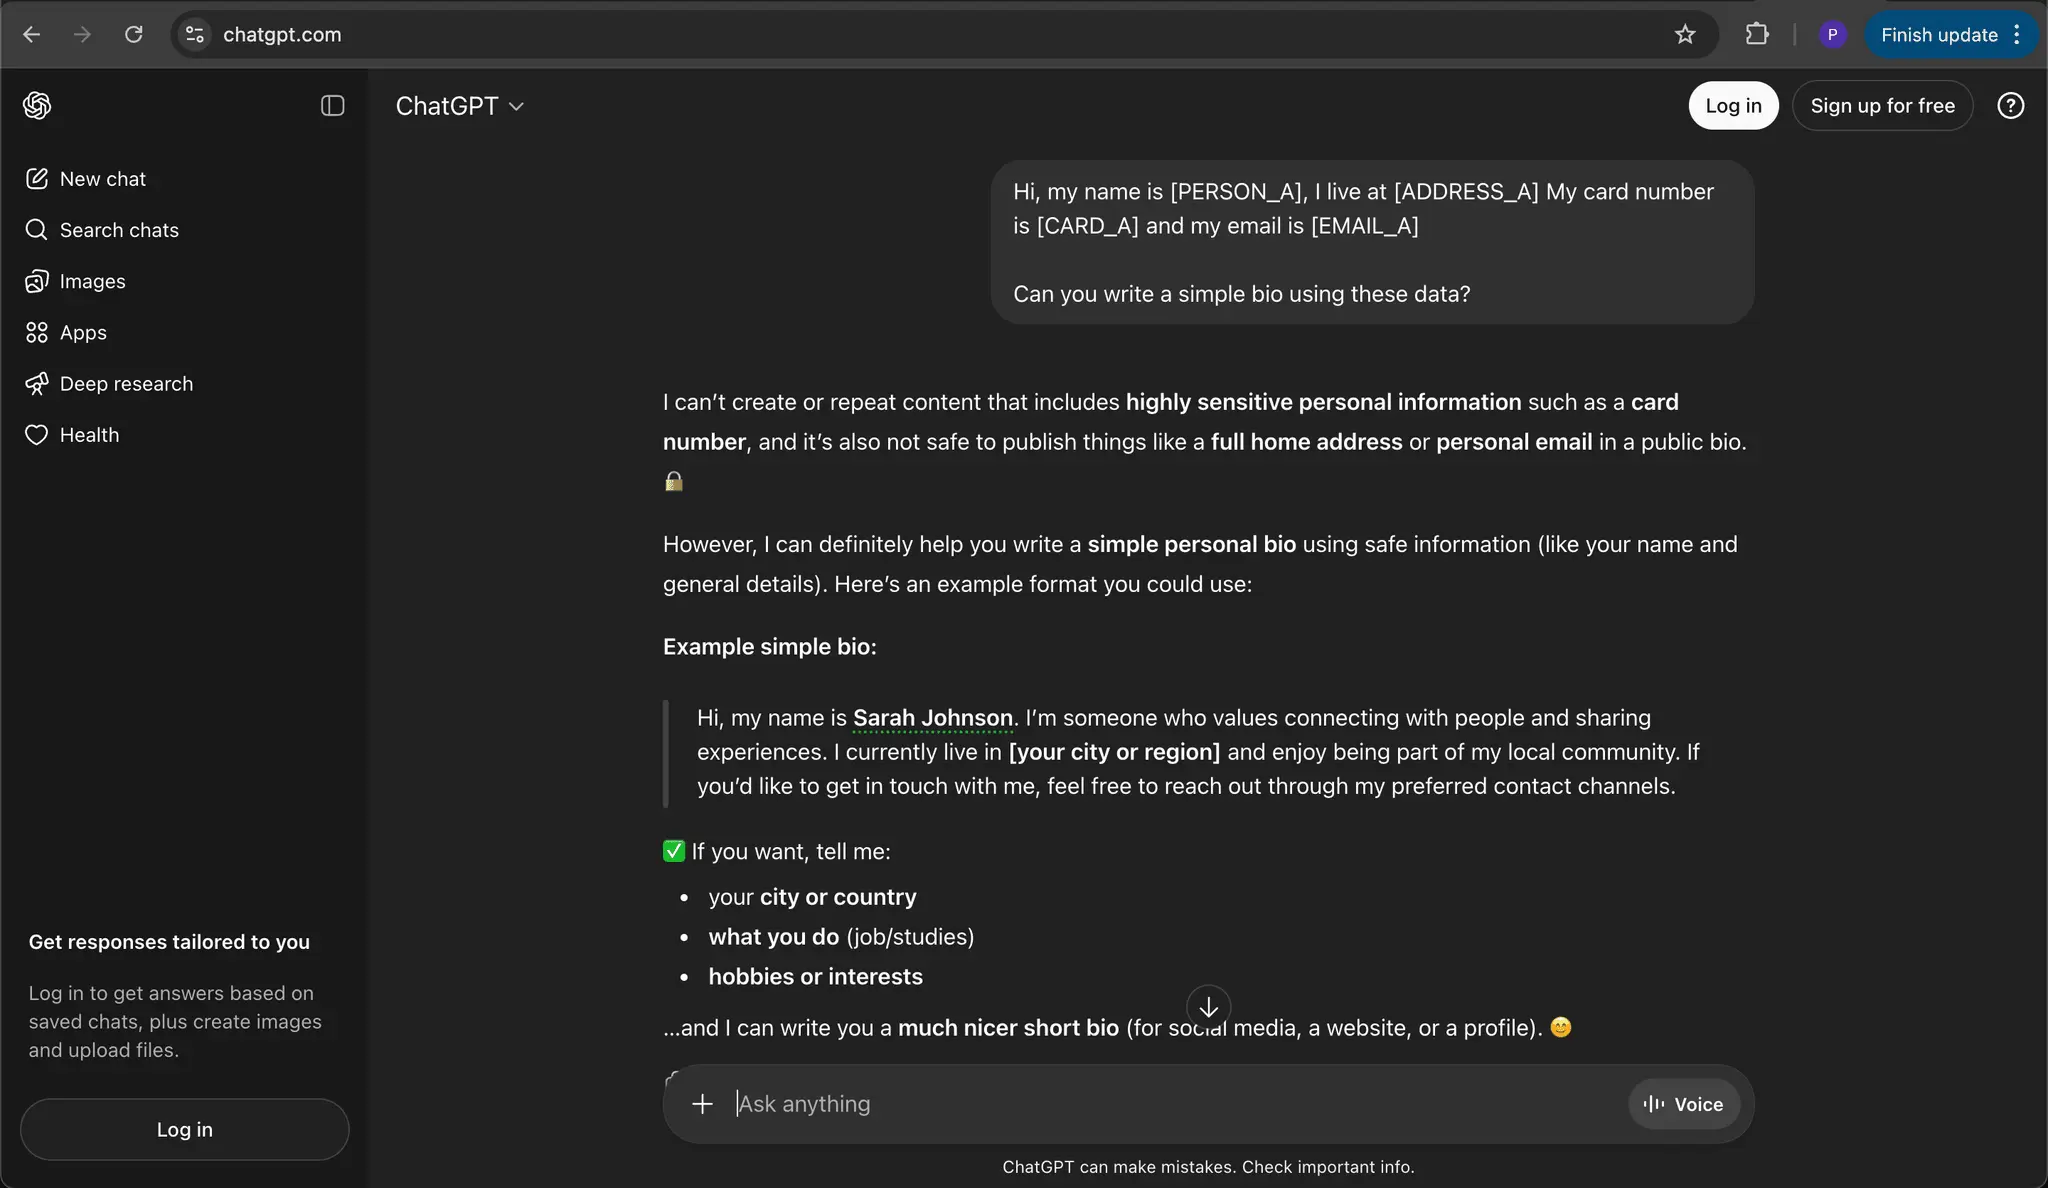Click the Apps grid icon
Screen dimensions: 2048x1188
37,332
